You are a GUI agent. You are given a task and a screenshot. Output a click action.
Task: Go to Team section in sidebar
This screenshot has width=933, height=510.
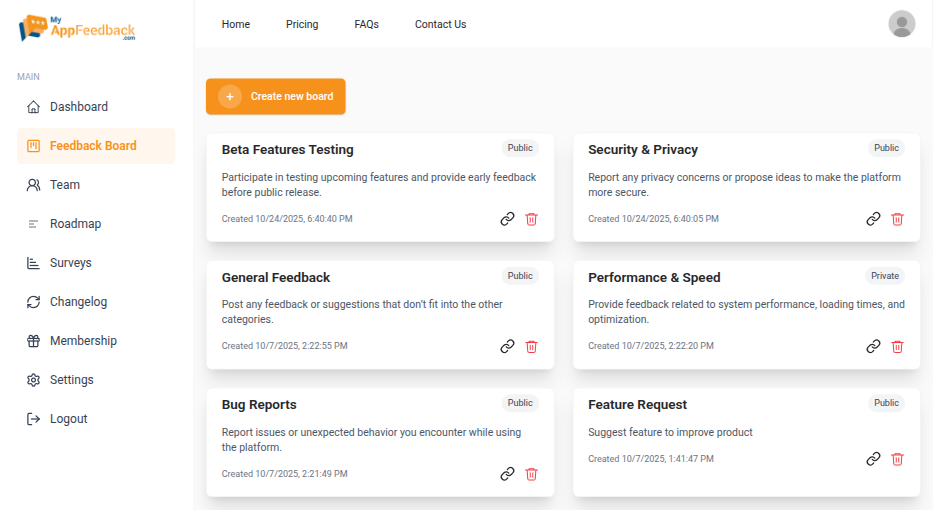click(x=64, y=185)
